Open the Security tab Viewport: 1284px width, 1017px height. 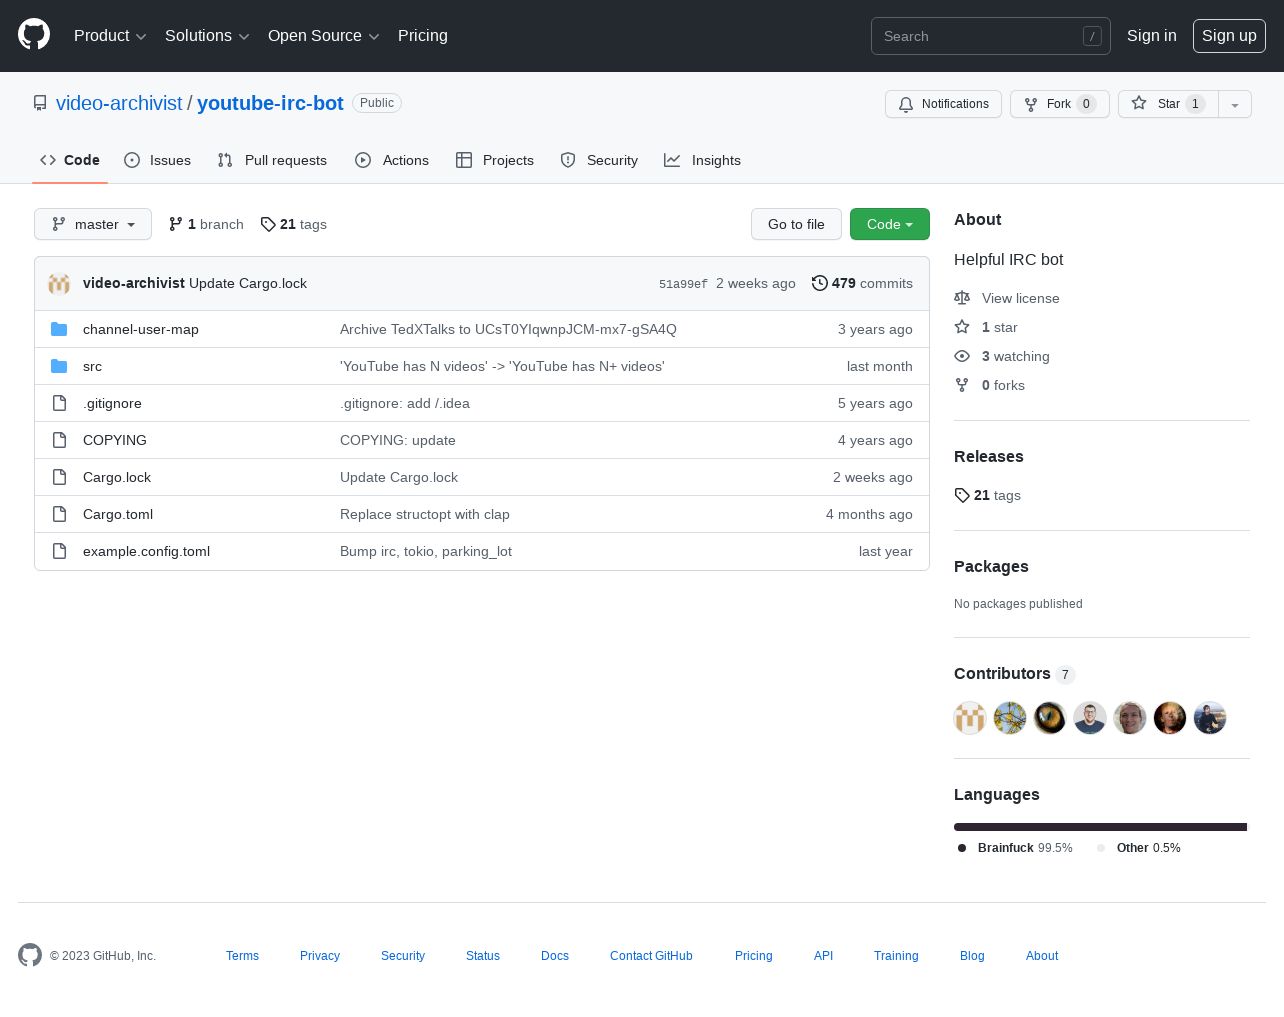pyautogui.click(x=599, y=160)
